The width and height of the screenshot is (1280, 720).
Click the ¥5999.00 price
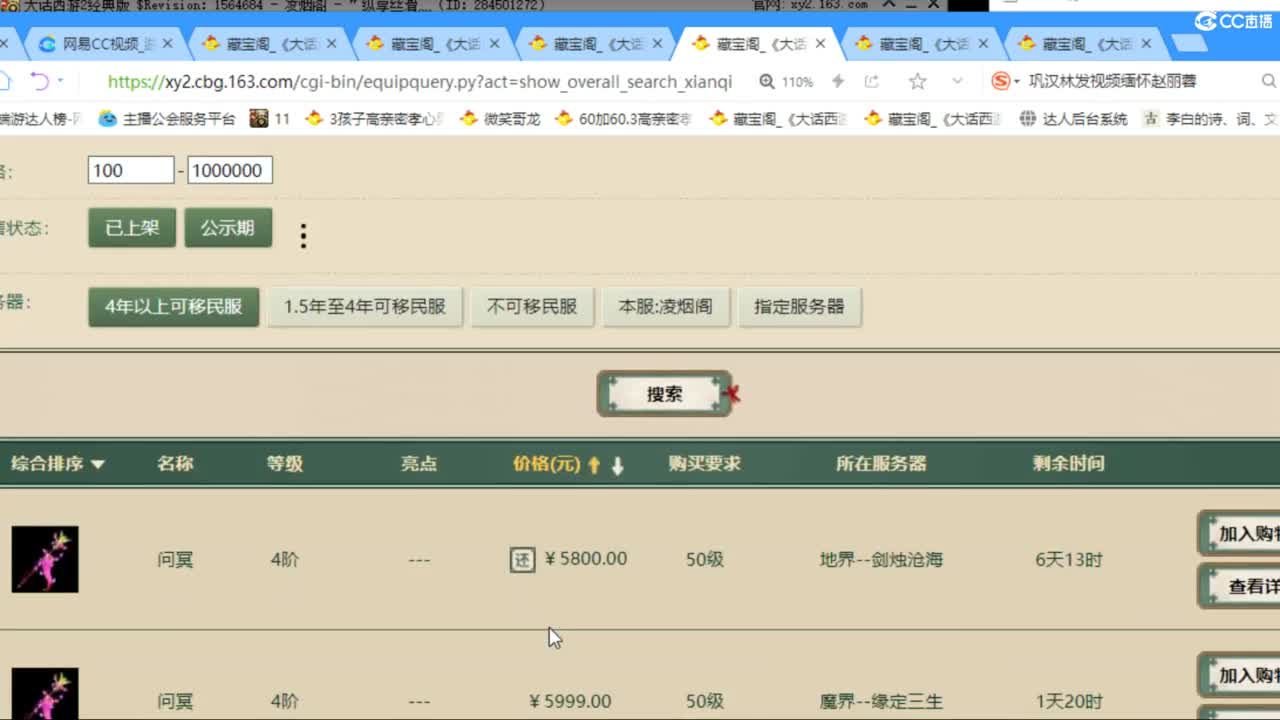tap(570, 701)
